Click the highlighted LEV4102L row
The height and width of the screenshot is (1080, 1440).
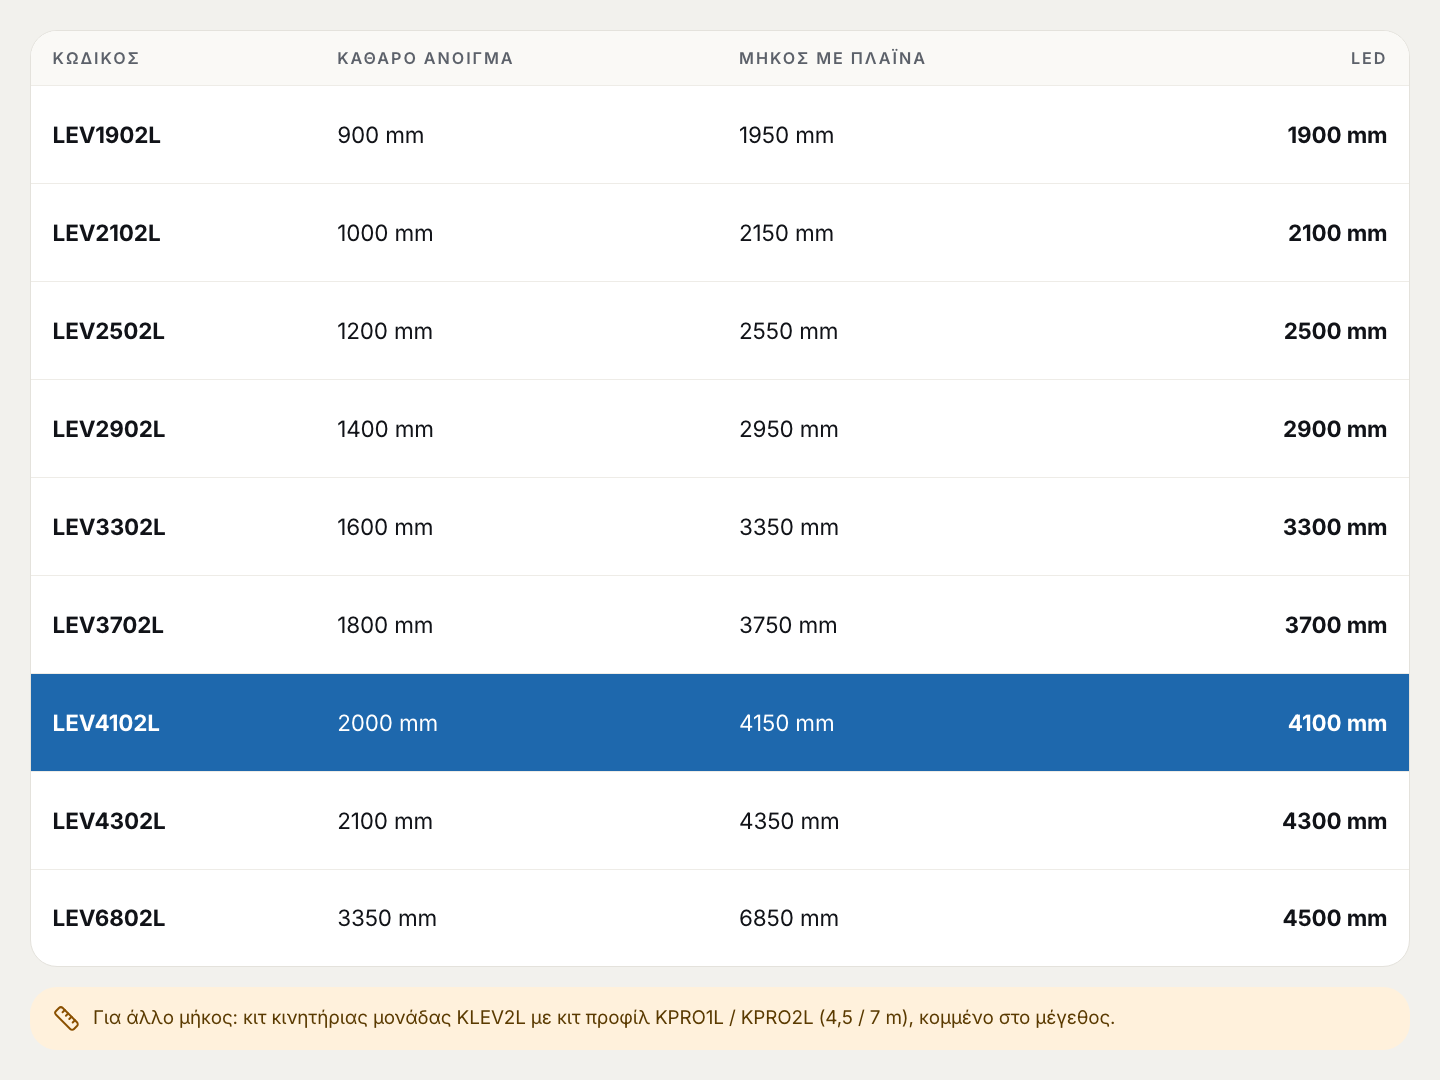pos(720,723)
